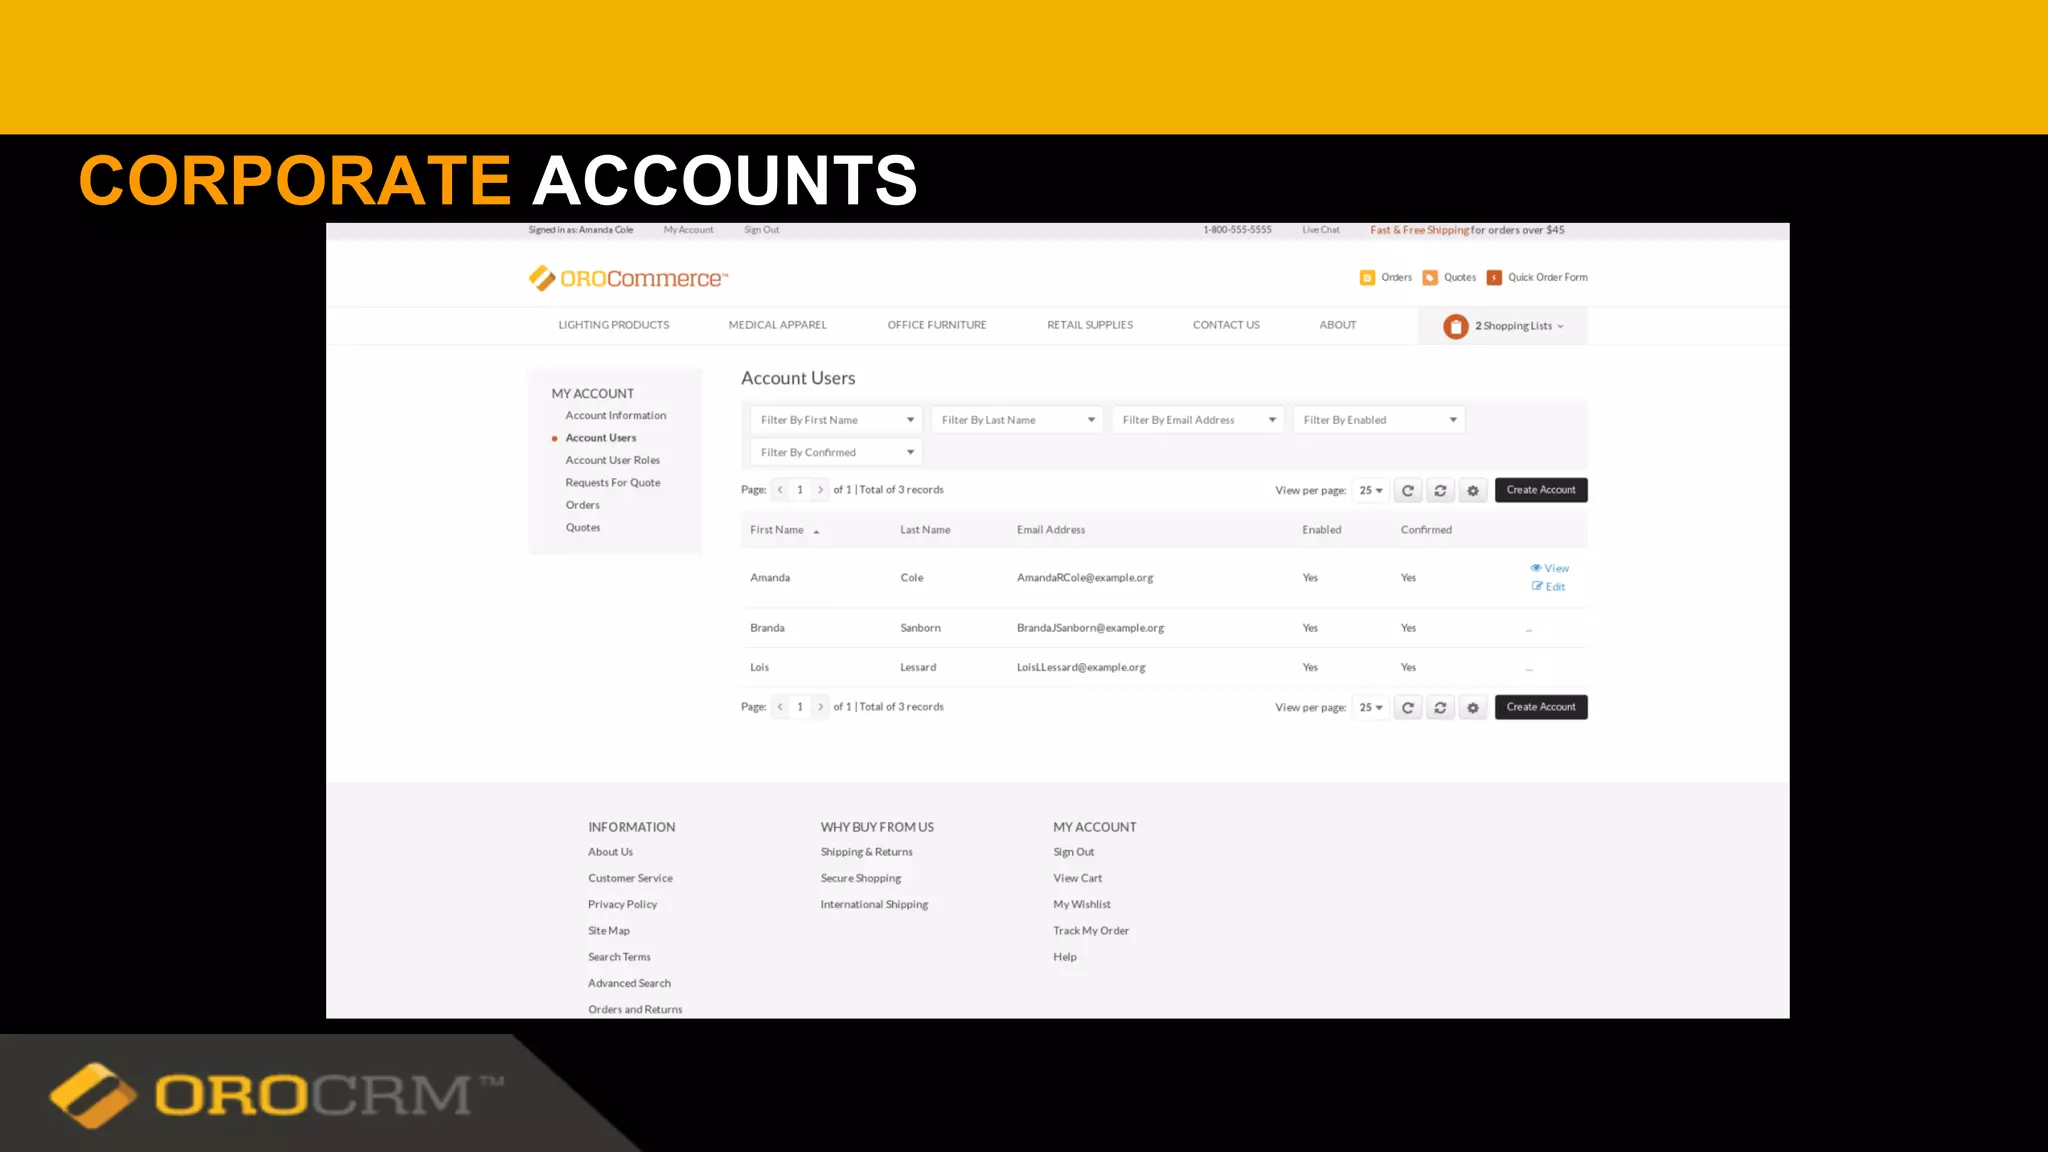
Task: Click top Create Account button
Action: pyautogui.click(x=1541, y=490)
